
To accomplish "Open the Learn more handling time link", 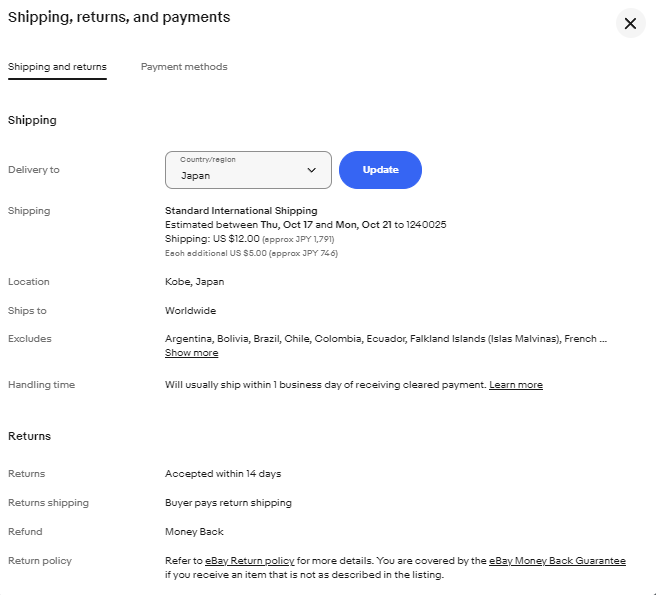I will tap(516, 385).
